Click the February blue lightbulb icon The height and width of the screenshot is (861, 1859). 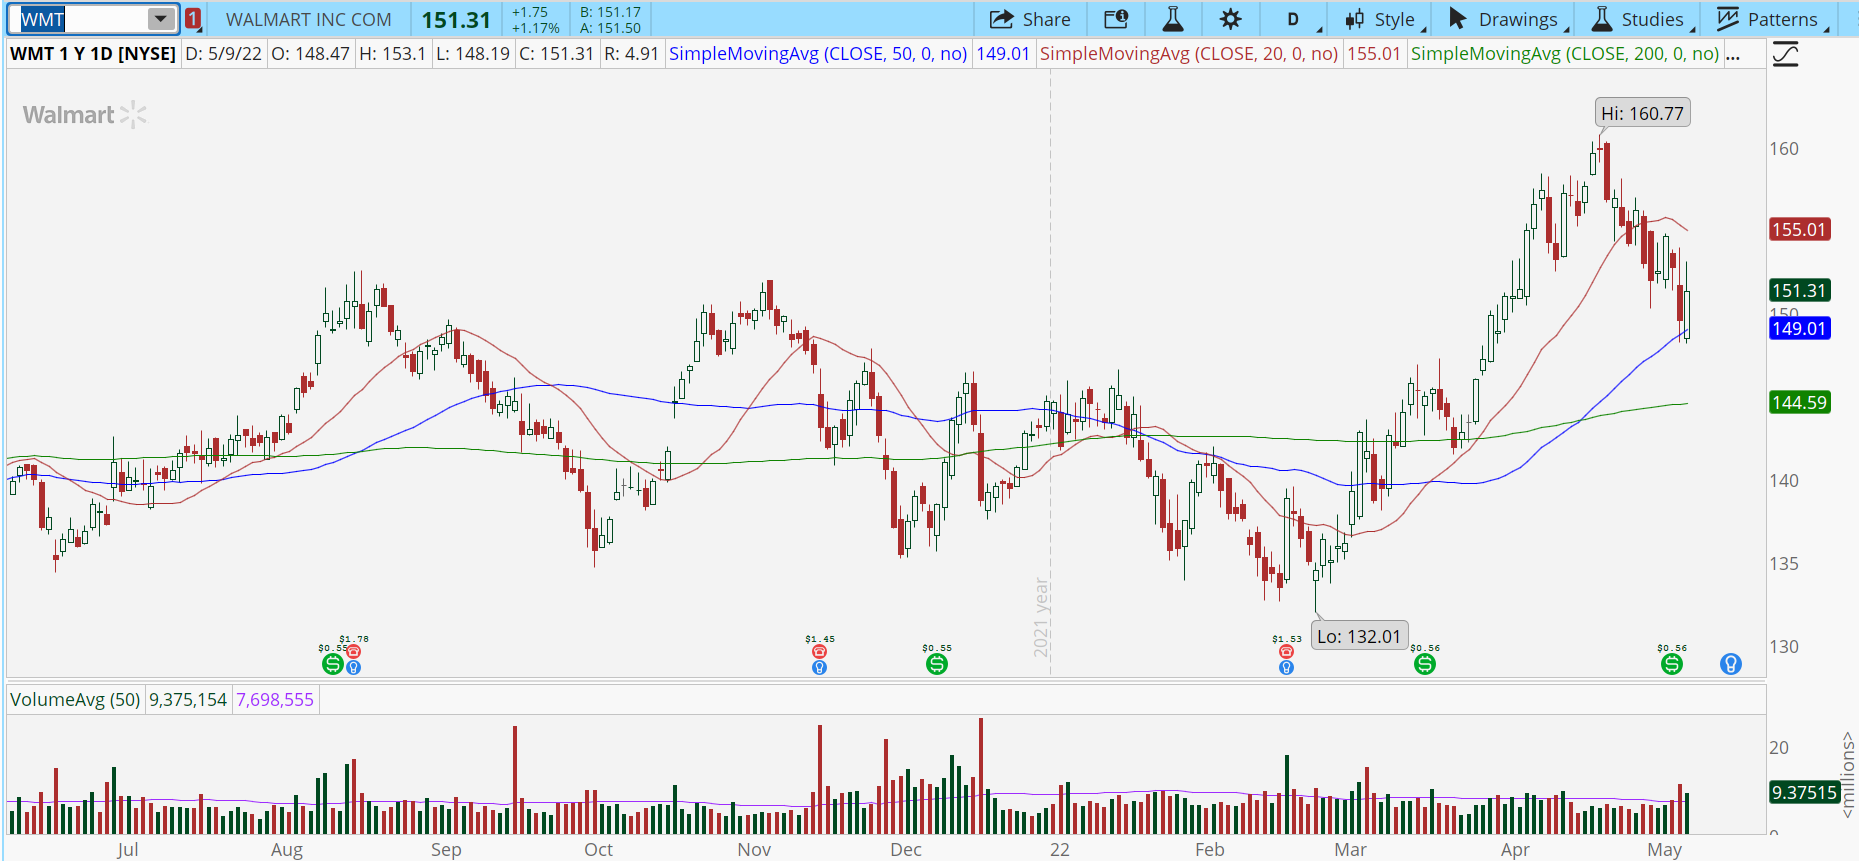(1286, 667)
